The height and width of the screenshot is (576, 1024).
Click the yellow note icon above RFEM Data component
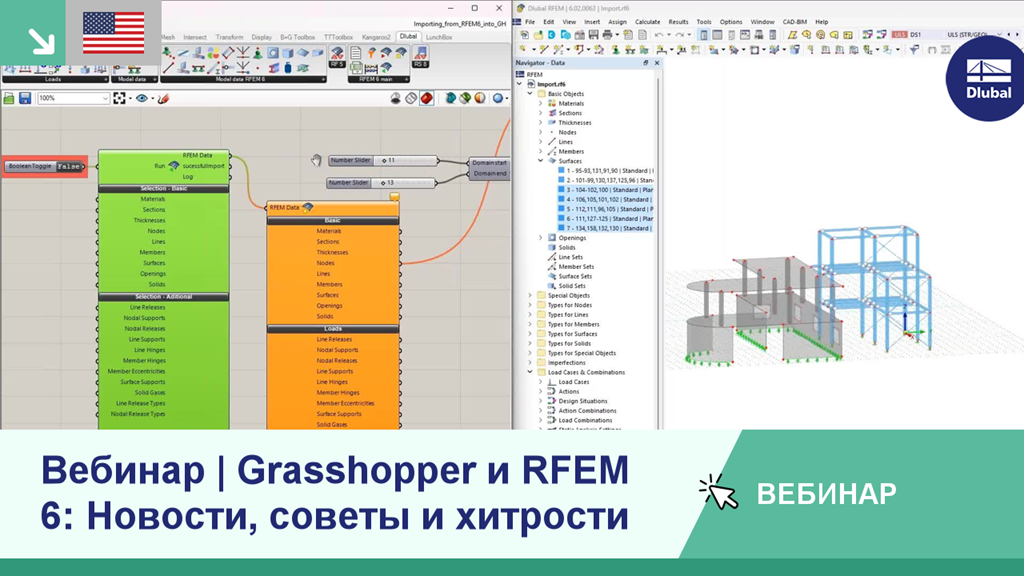coord(394,196)
